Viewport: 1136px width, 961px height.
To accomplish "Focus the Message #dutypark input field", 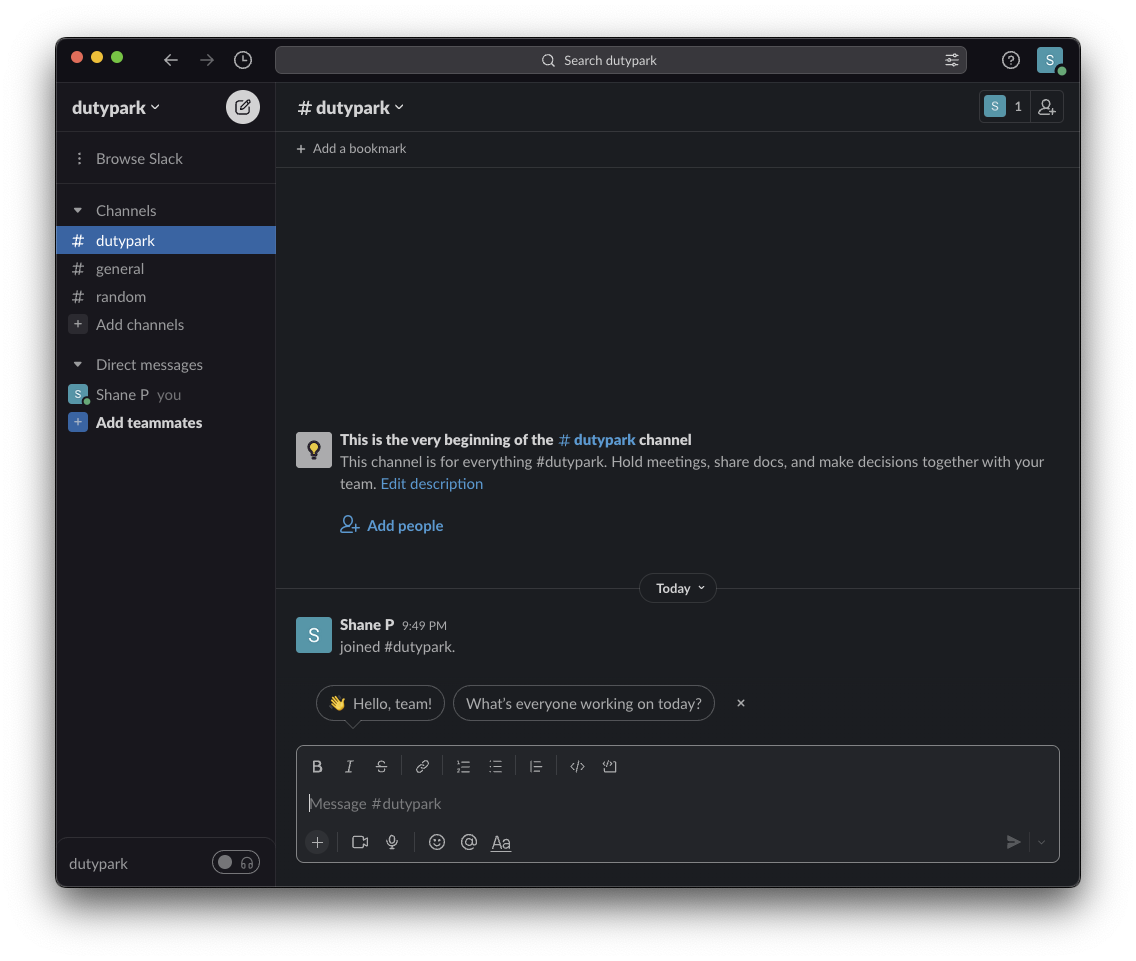I will (x=677, y=804).
